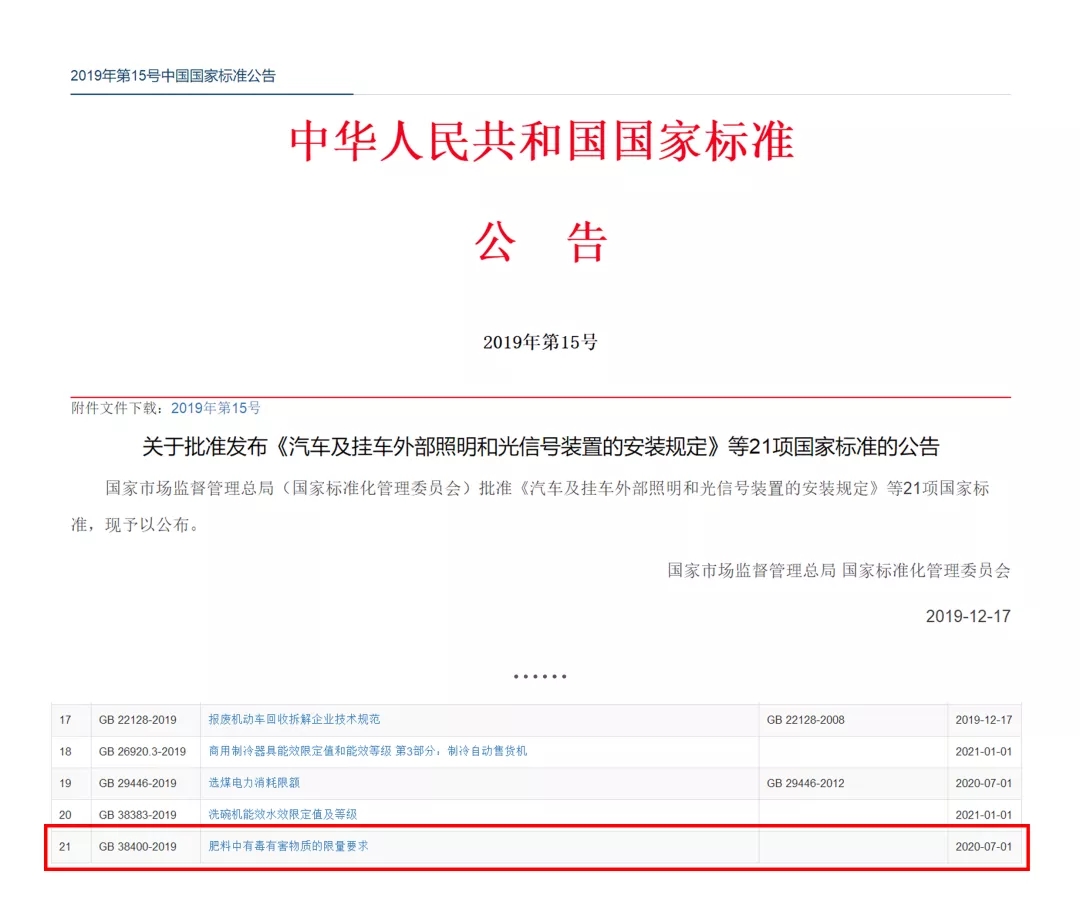This screenshot has height=898, width=1080.
Task: Click the implementation date in row 21
Action: pos(983,847)
